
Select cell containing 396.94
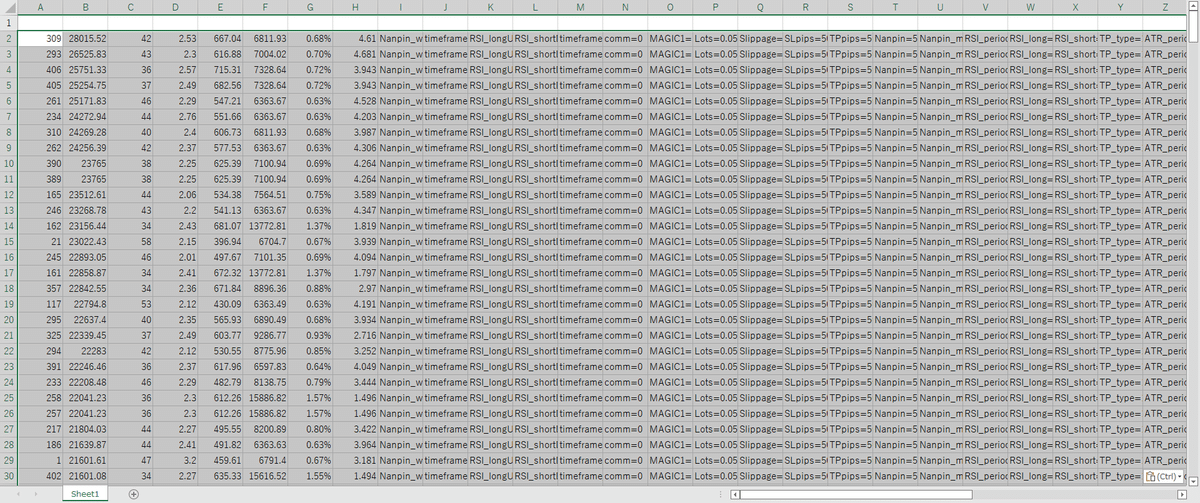[x=220, y=241]
